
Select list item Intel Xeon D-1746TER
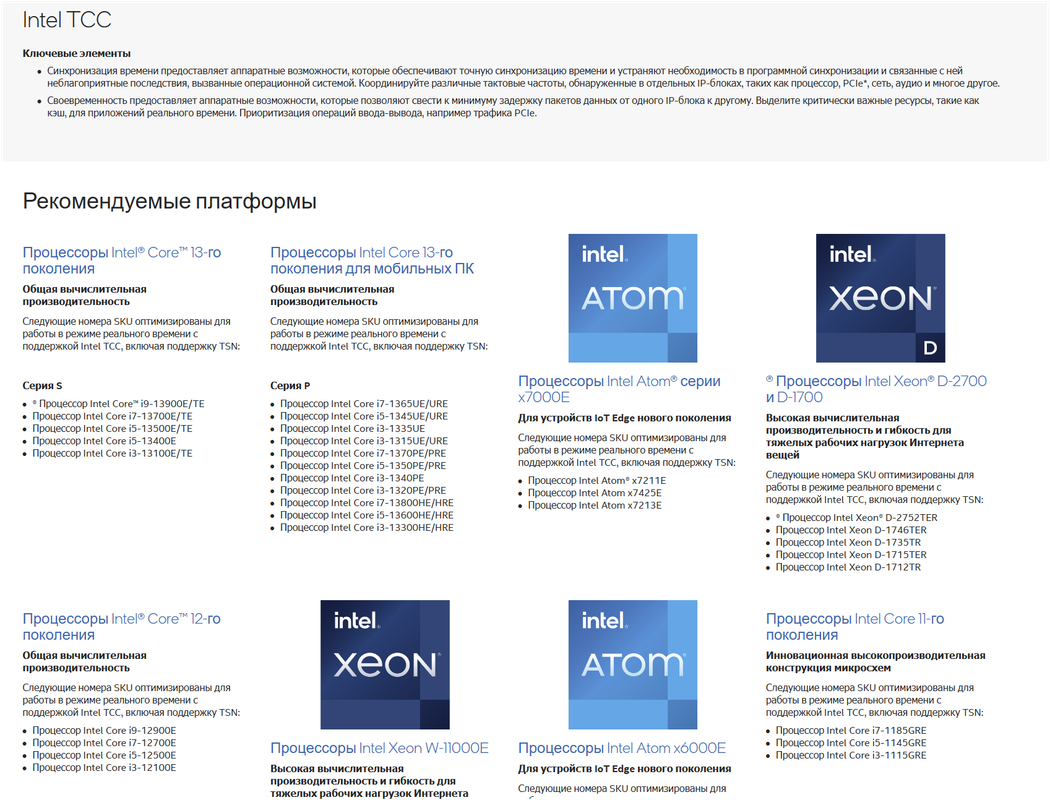[851, 530]
